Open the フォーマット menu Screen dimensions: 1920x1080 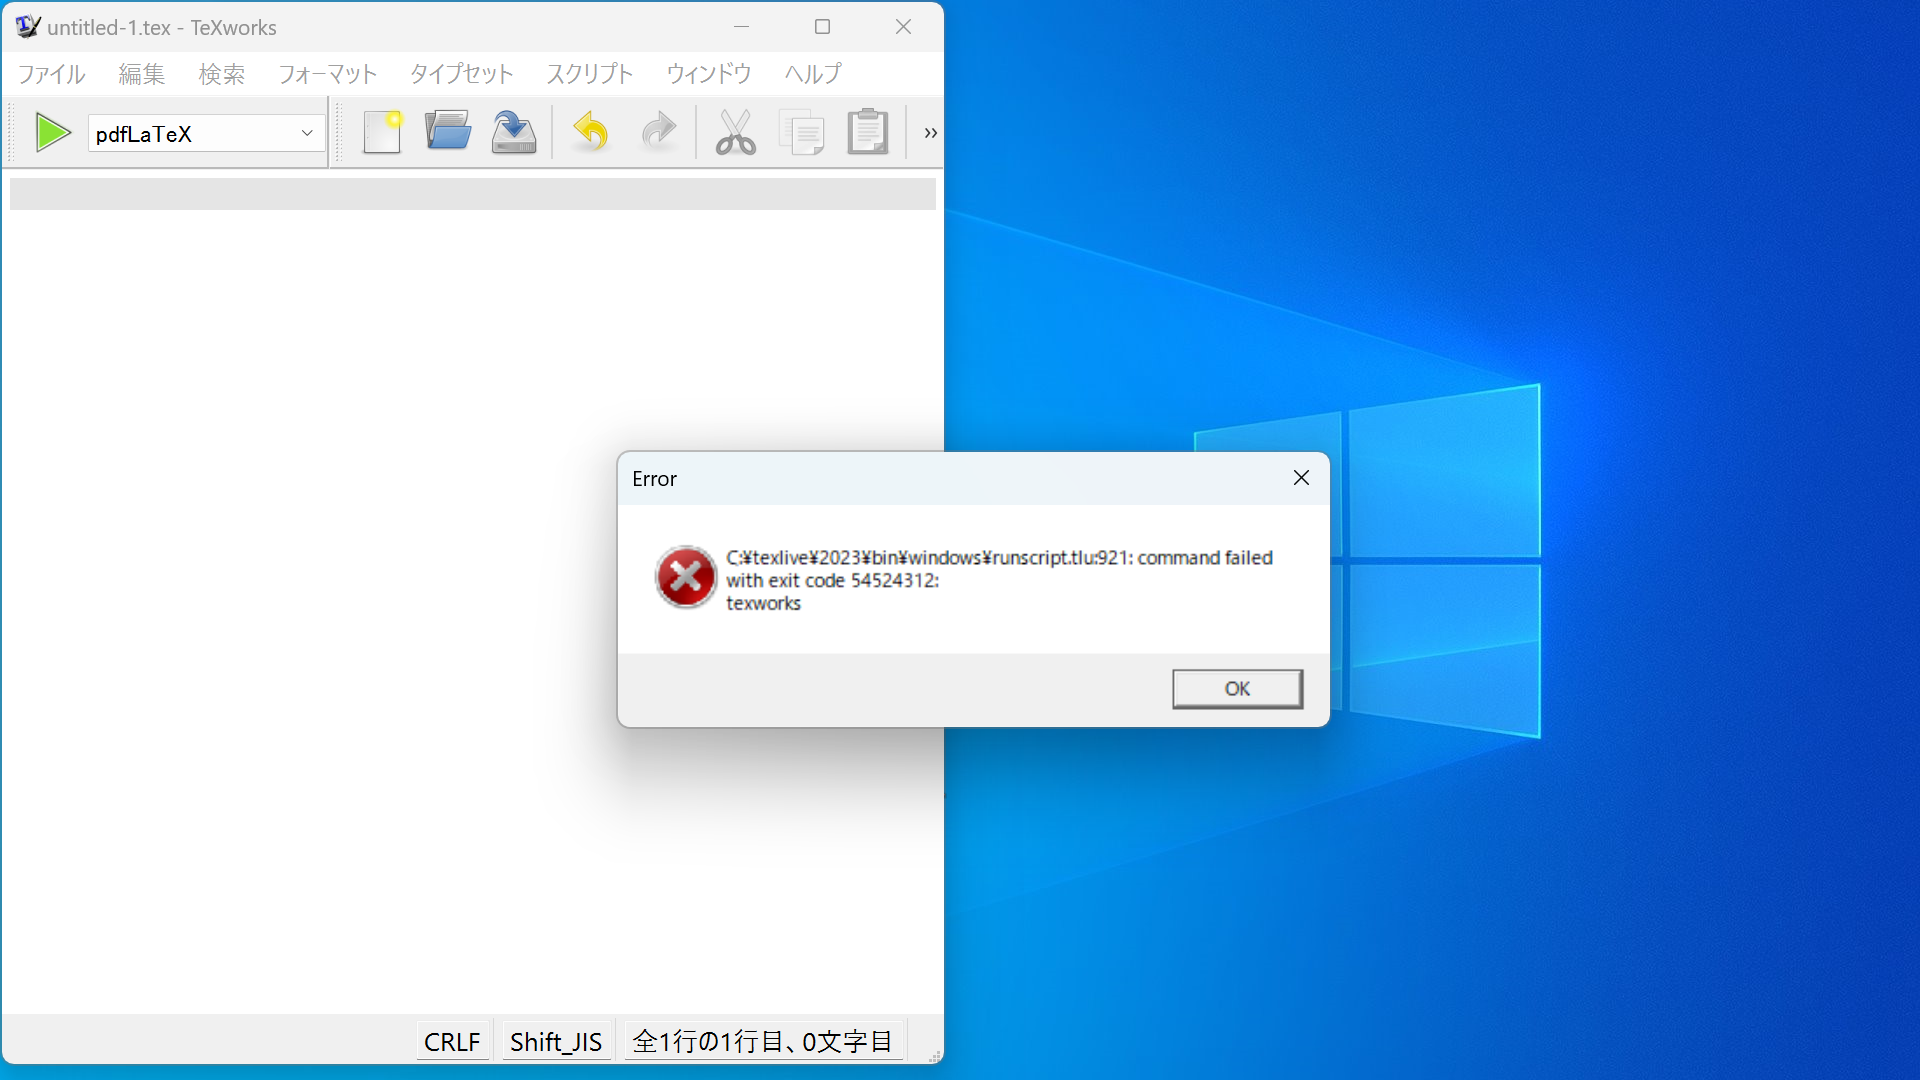tap(328, 74)
